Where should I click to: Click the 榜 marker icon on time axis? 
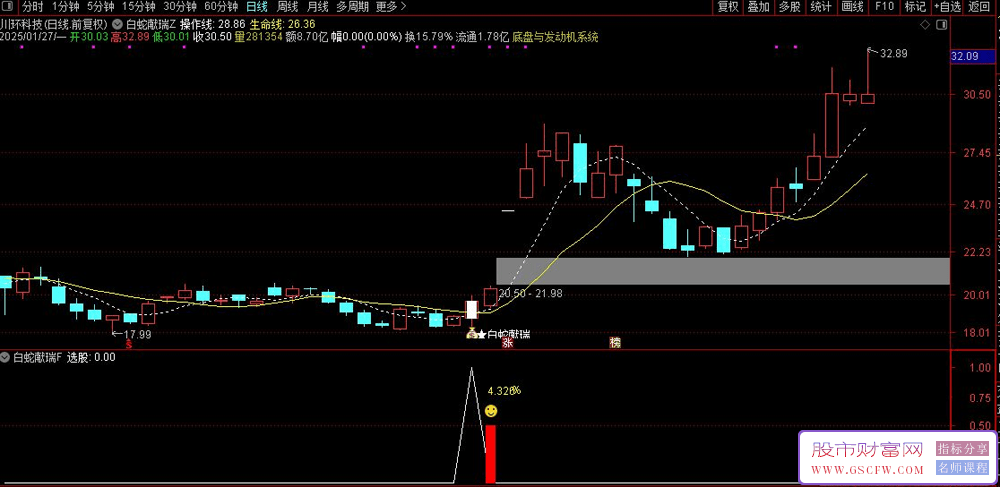[615, 343]
